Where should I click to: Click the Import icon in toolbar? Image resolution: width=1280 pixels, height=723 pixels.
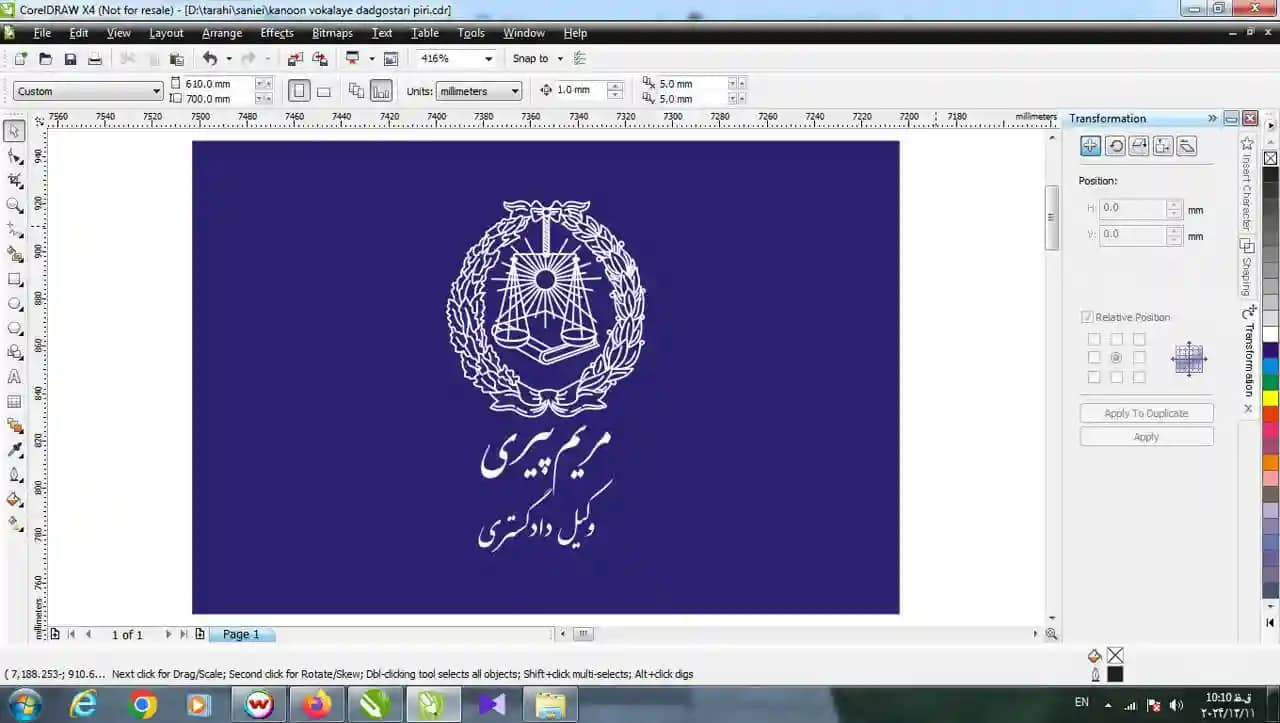click(x=296, y=59)
